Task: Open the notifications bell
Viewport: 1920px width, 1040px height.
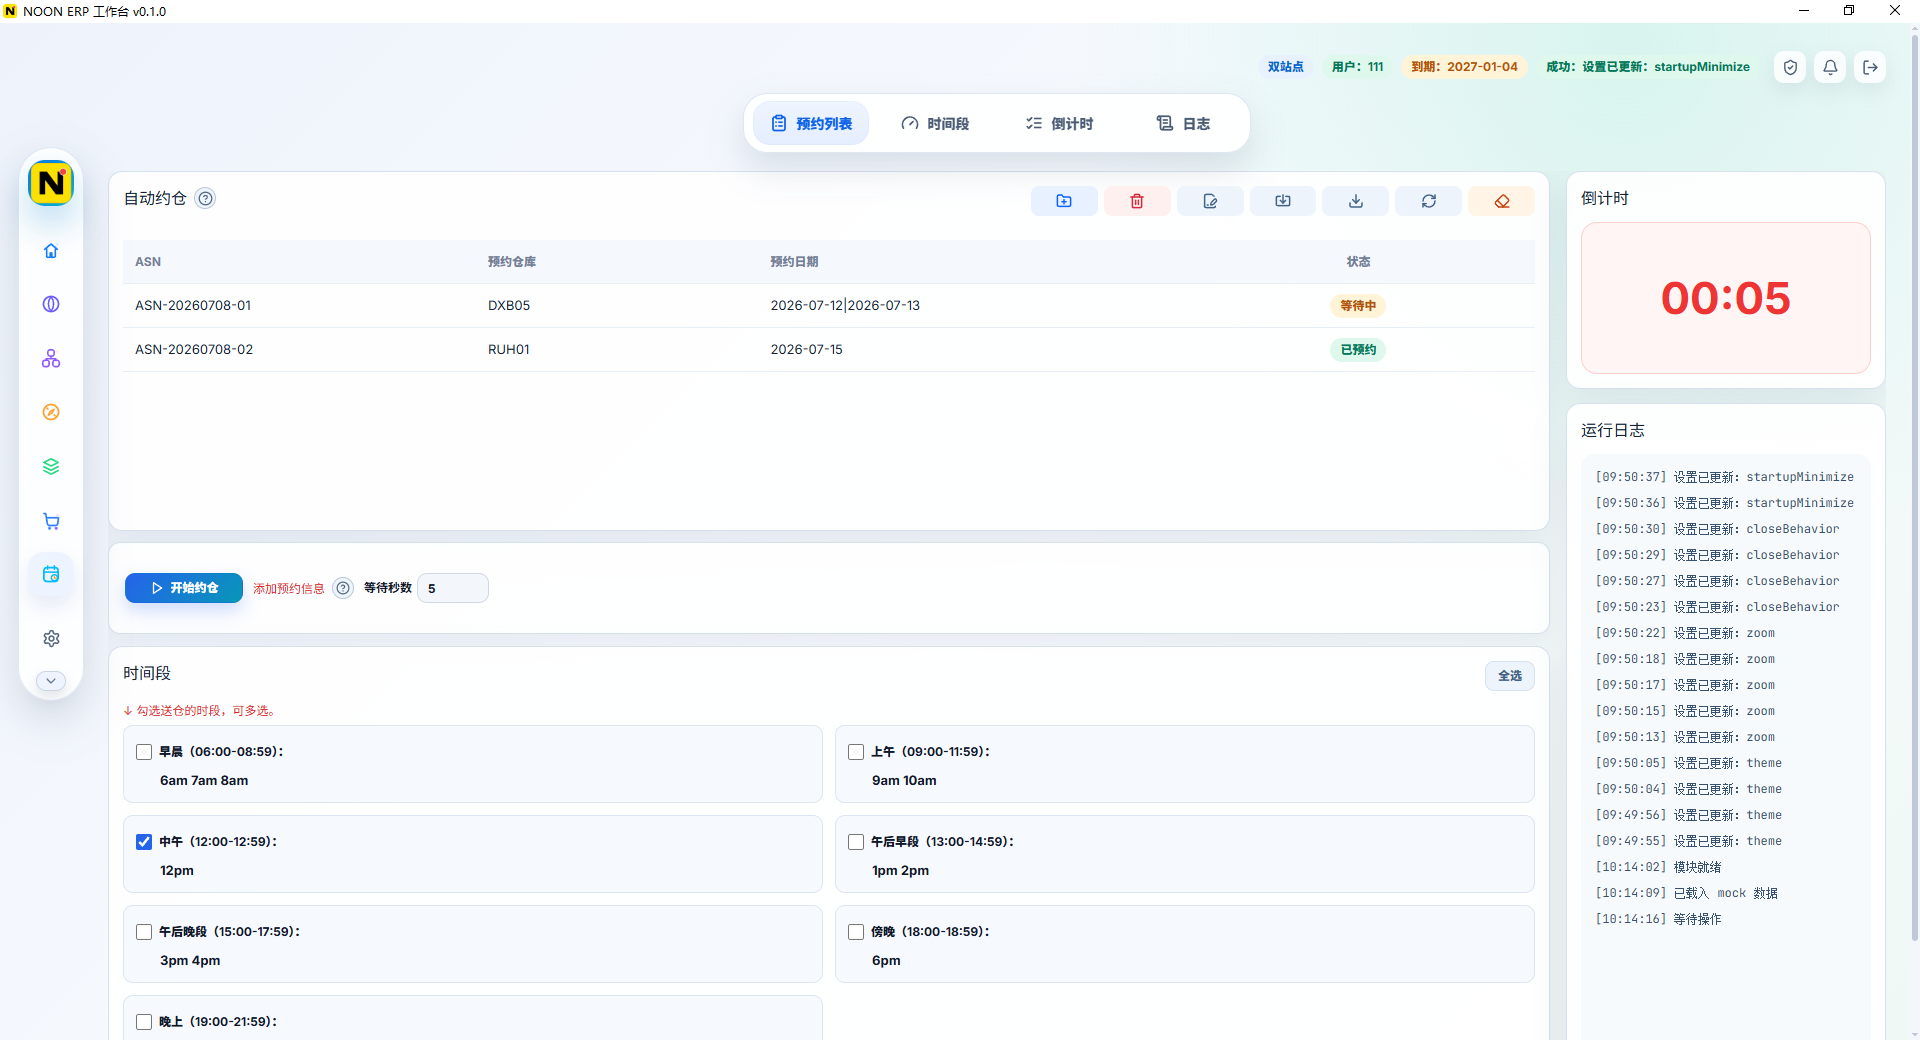Action: click(x=1830, y=67)
